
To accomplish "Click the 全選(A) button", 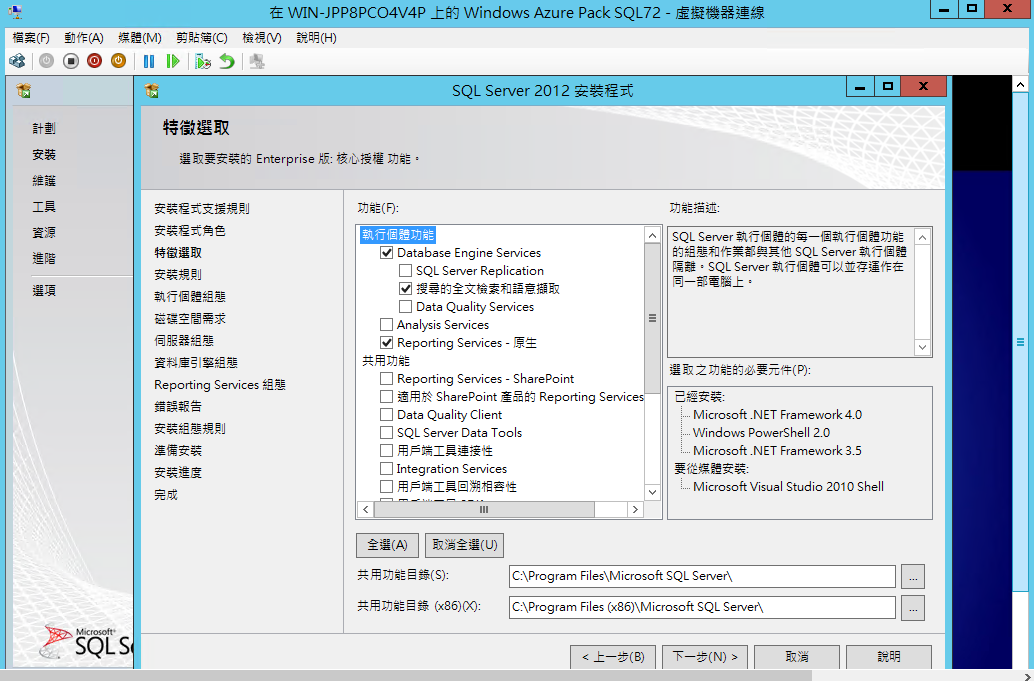I will tap(387, 545).
